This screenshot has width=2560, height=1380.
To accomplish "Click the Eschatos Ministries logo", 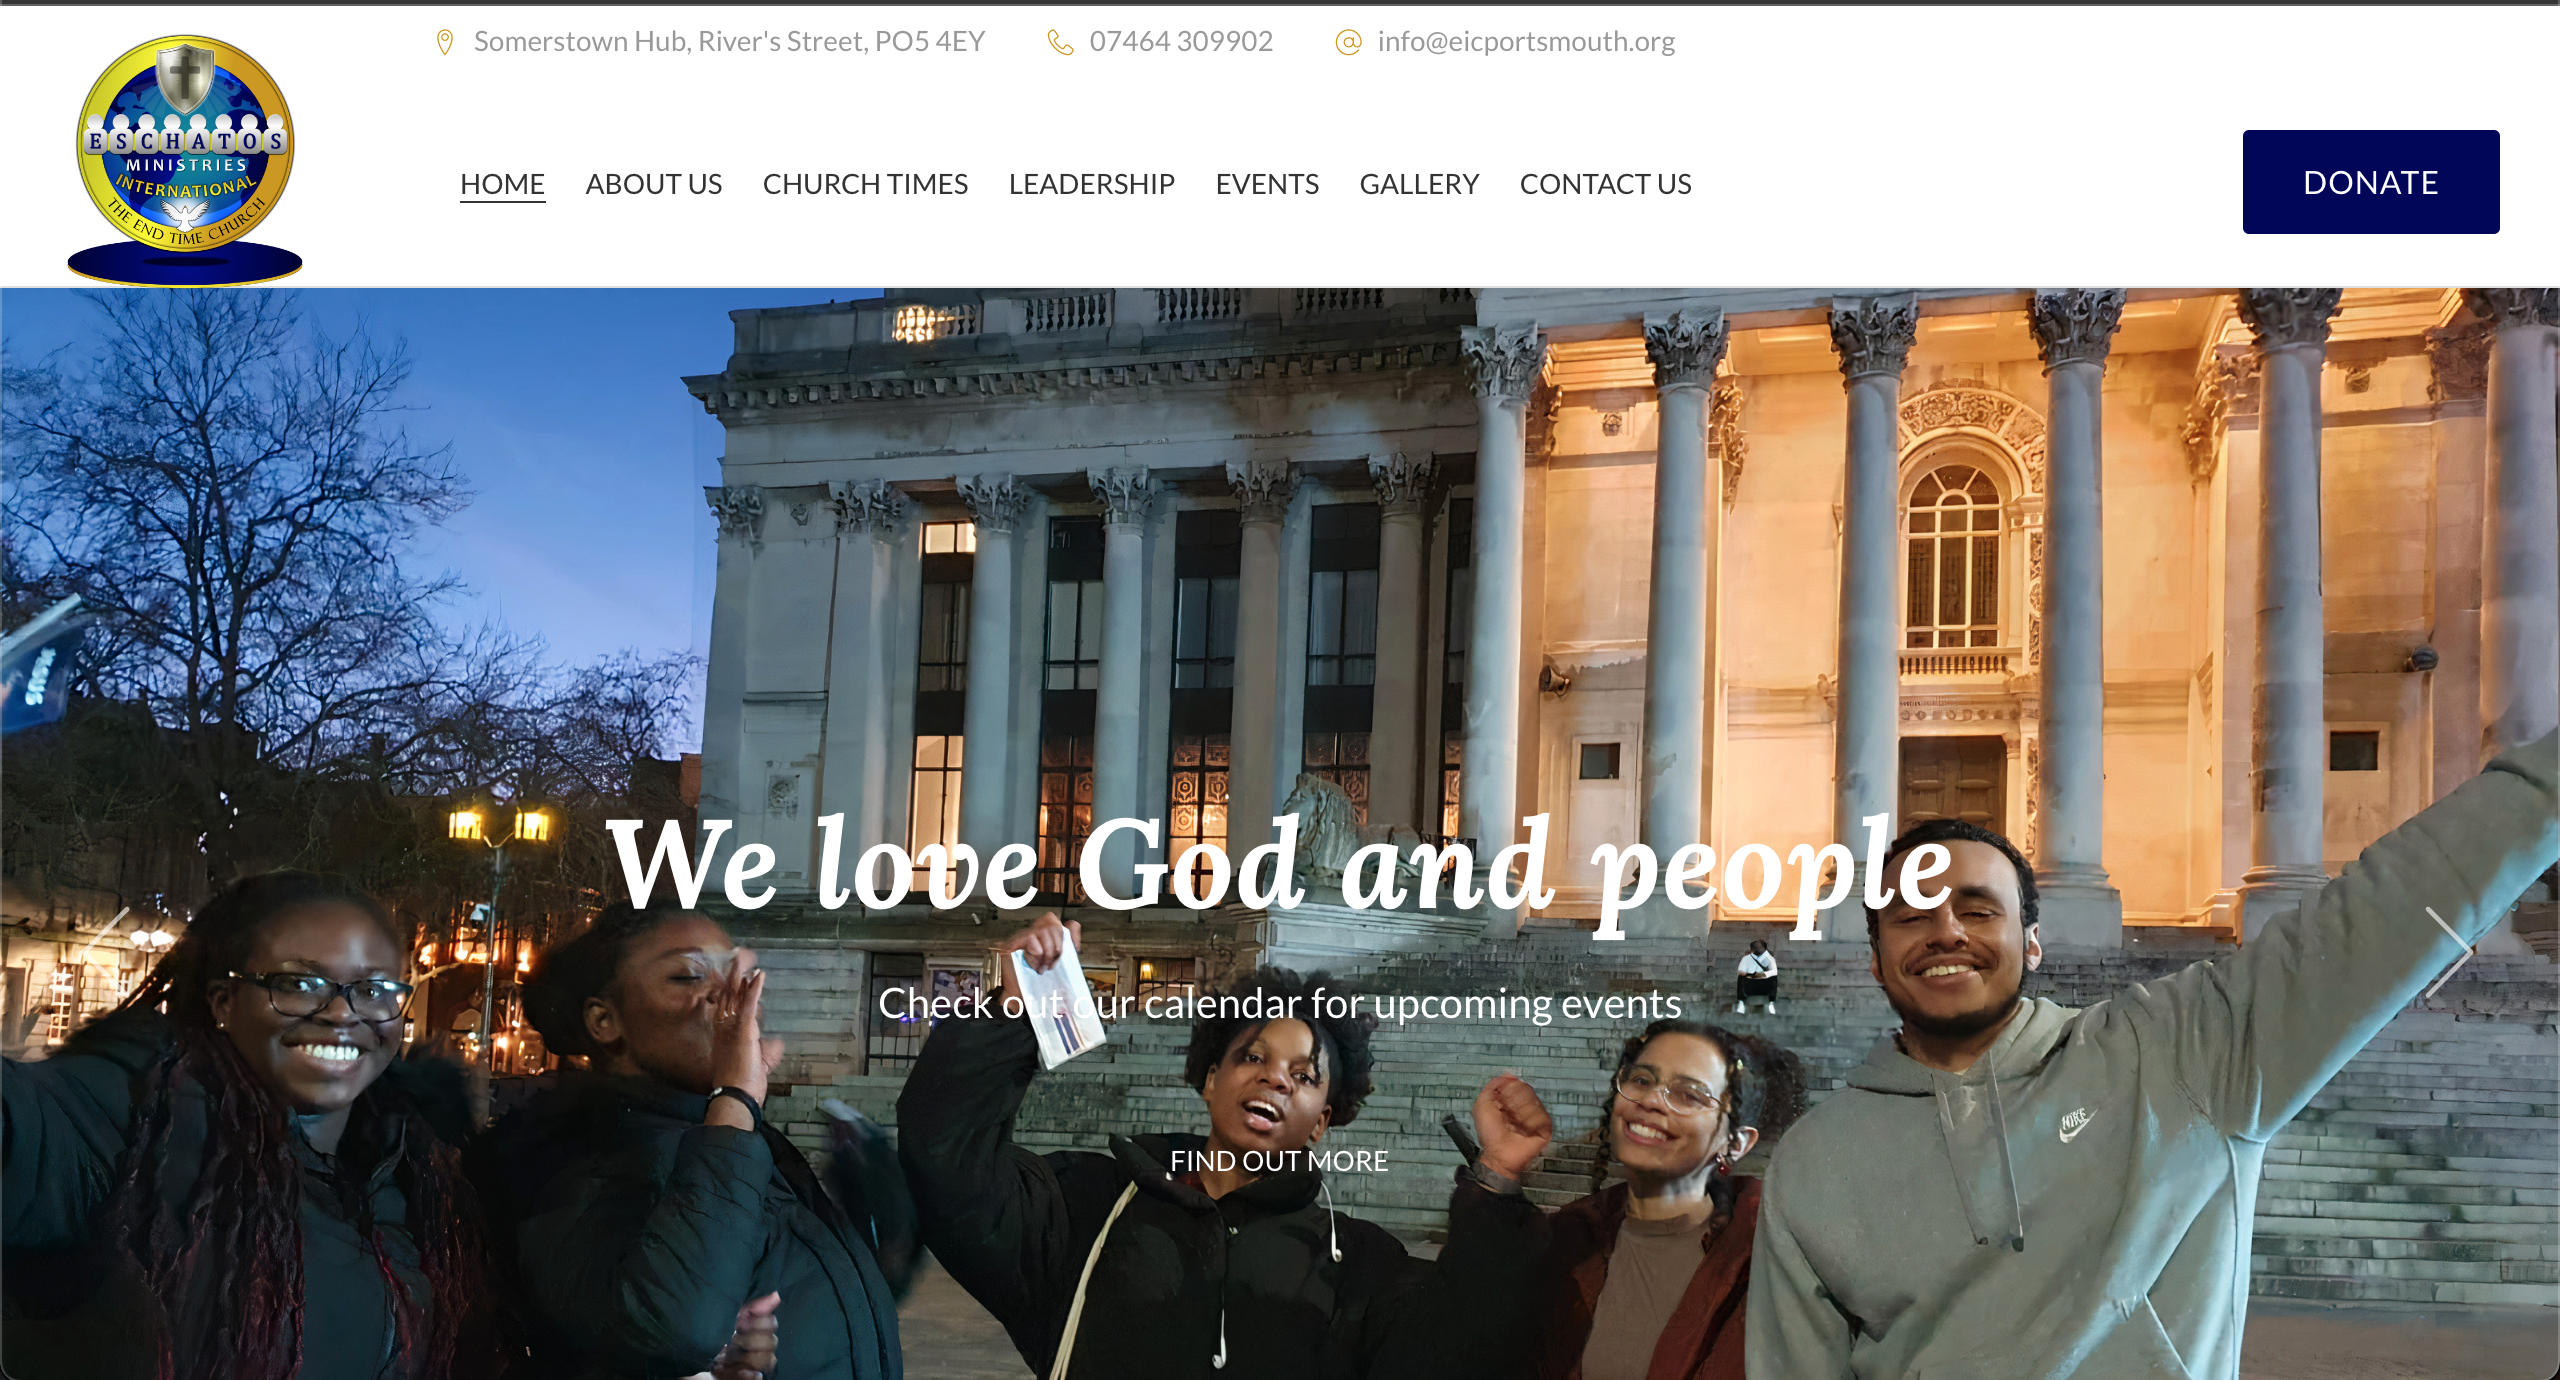I will tap(185, 160).
